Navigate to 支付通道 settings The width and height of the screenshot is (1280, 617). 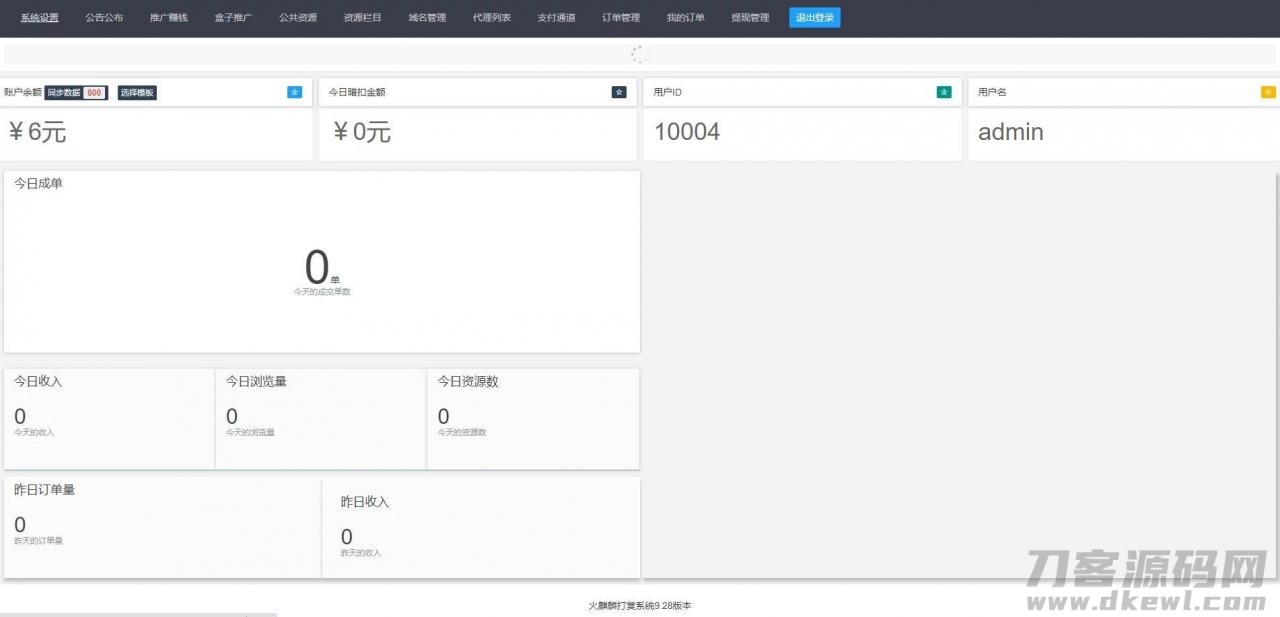(556, 17)
